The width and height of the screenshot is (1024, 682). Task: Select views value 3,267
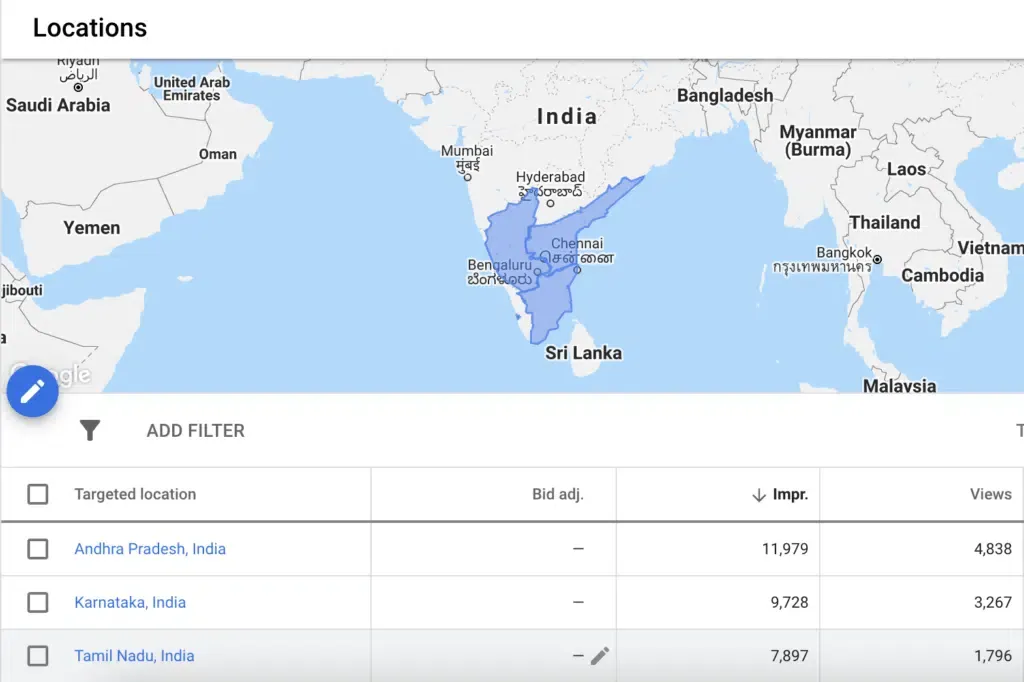point(993,602)
